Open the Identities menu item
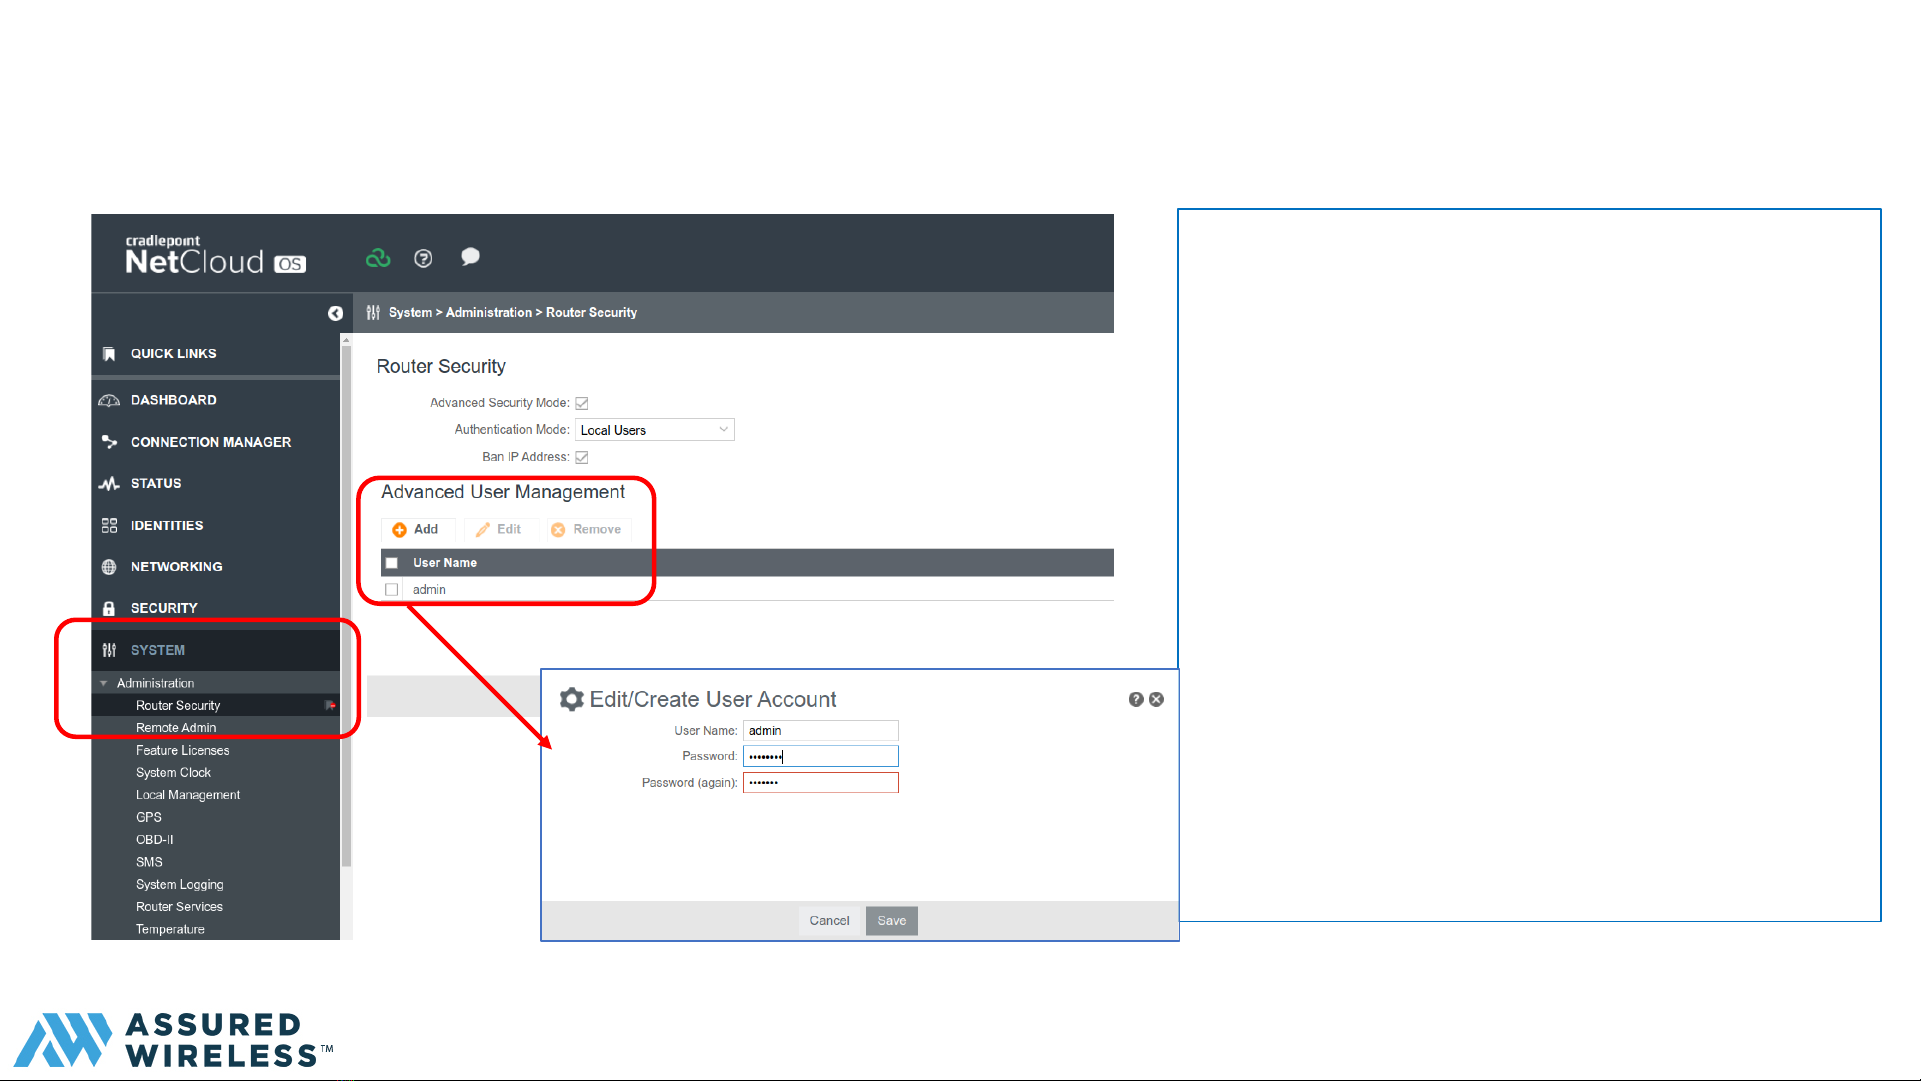Screen dimensions: 1921x1081 (x=167, y=526)
